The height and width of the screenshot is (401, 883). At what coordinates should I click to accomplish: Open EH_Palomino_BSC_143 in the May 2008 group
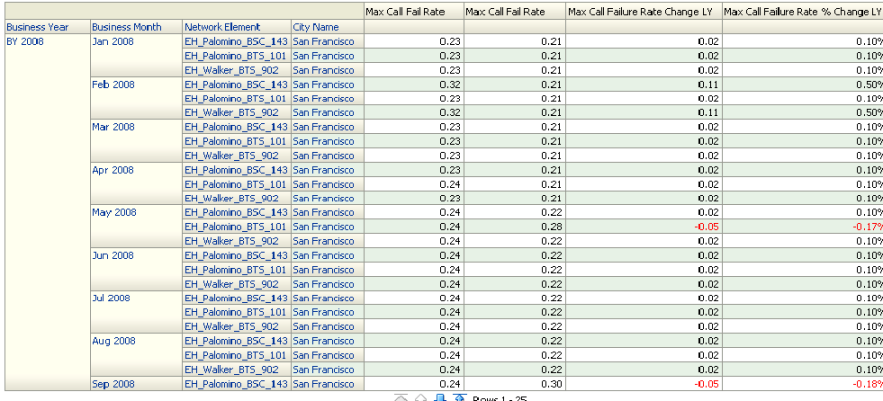point(236,212)
